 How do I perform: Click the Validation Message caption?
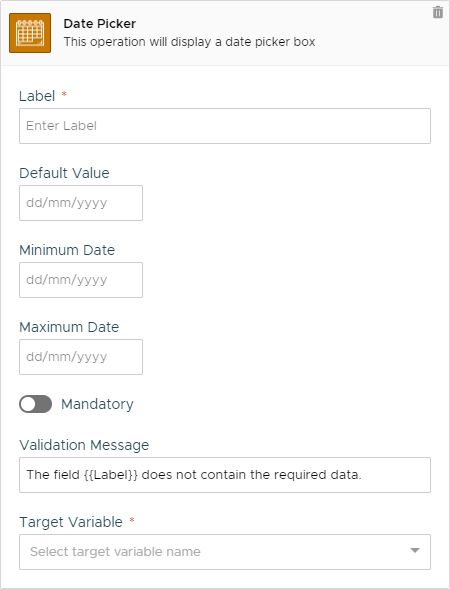tap(84, 445)
